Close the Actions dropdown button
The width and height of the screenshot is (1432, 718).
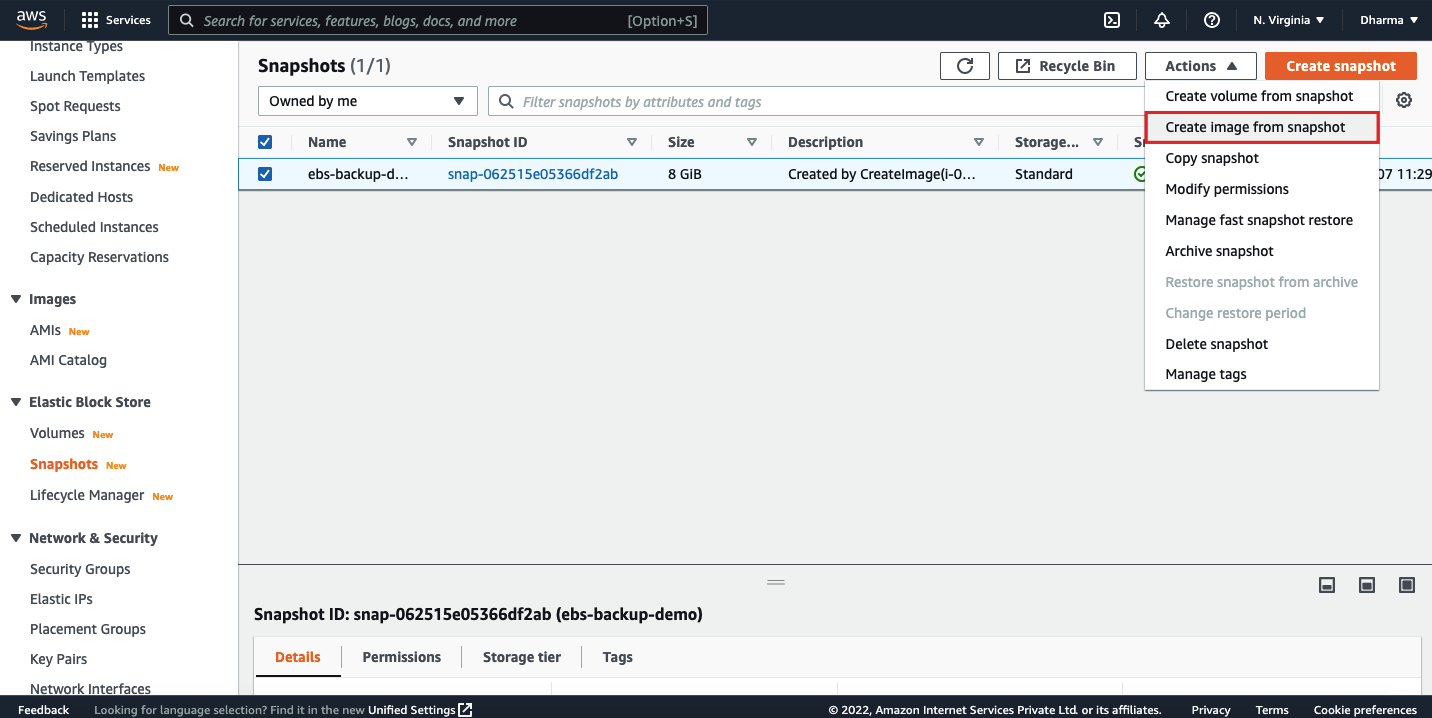pos(1201,66)
